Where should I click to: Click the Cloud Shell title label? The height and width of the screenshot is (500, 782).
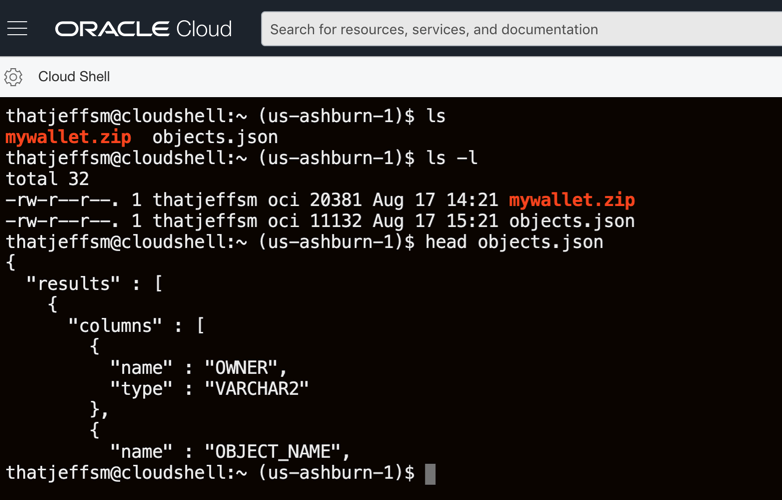point(74,76)
